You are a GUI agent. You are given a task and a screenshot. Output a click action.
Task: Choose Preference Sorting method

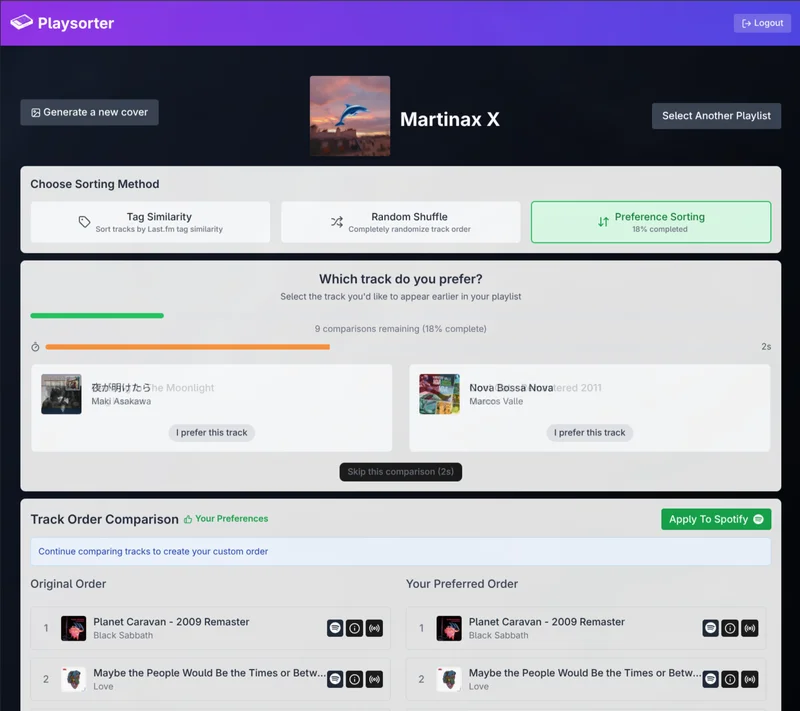(x=651, y=222)
